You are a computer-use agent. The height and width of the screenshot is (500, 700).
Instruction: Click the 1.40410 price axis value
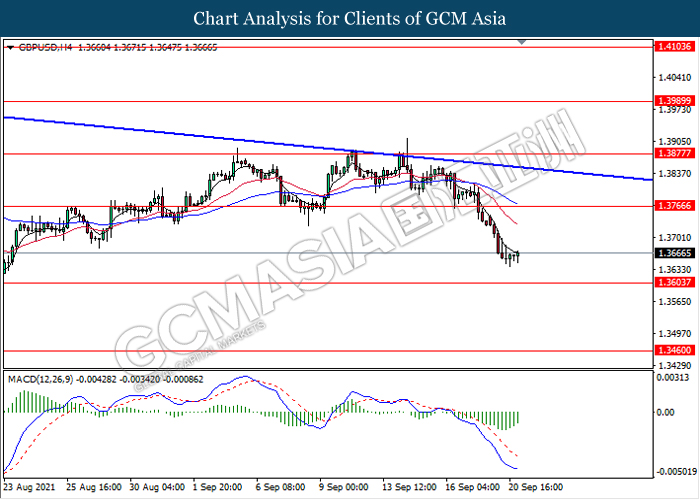click(x=675, y=78)
